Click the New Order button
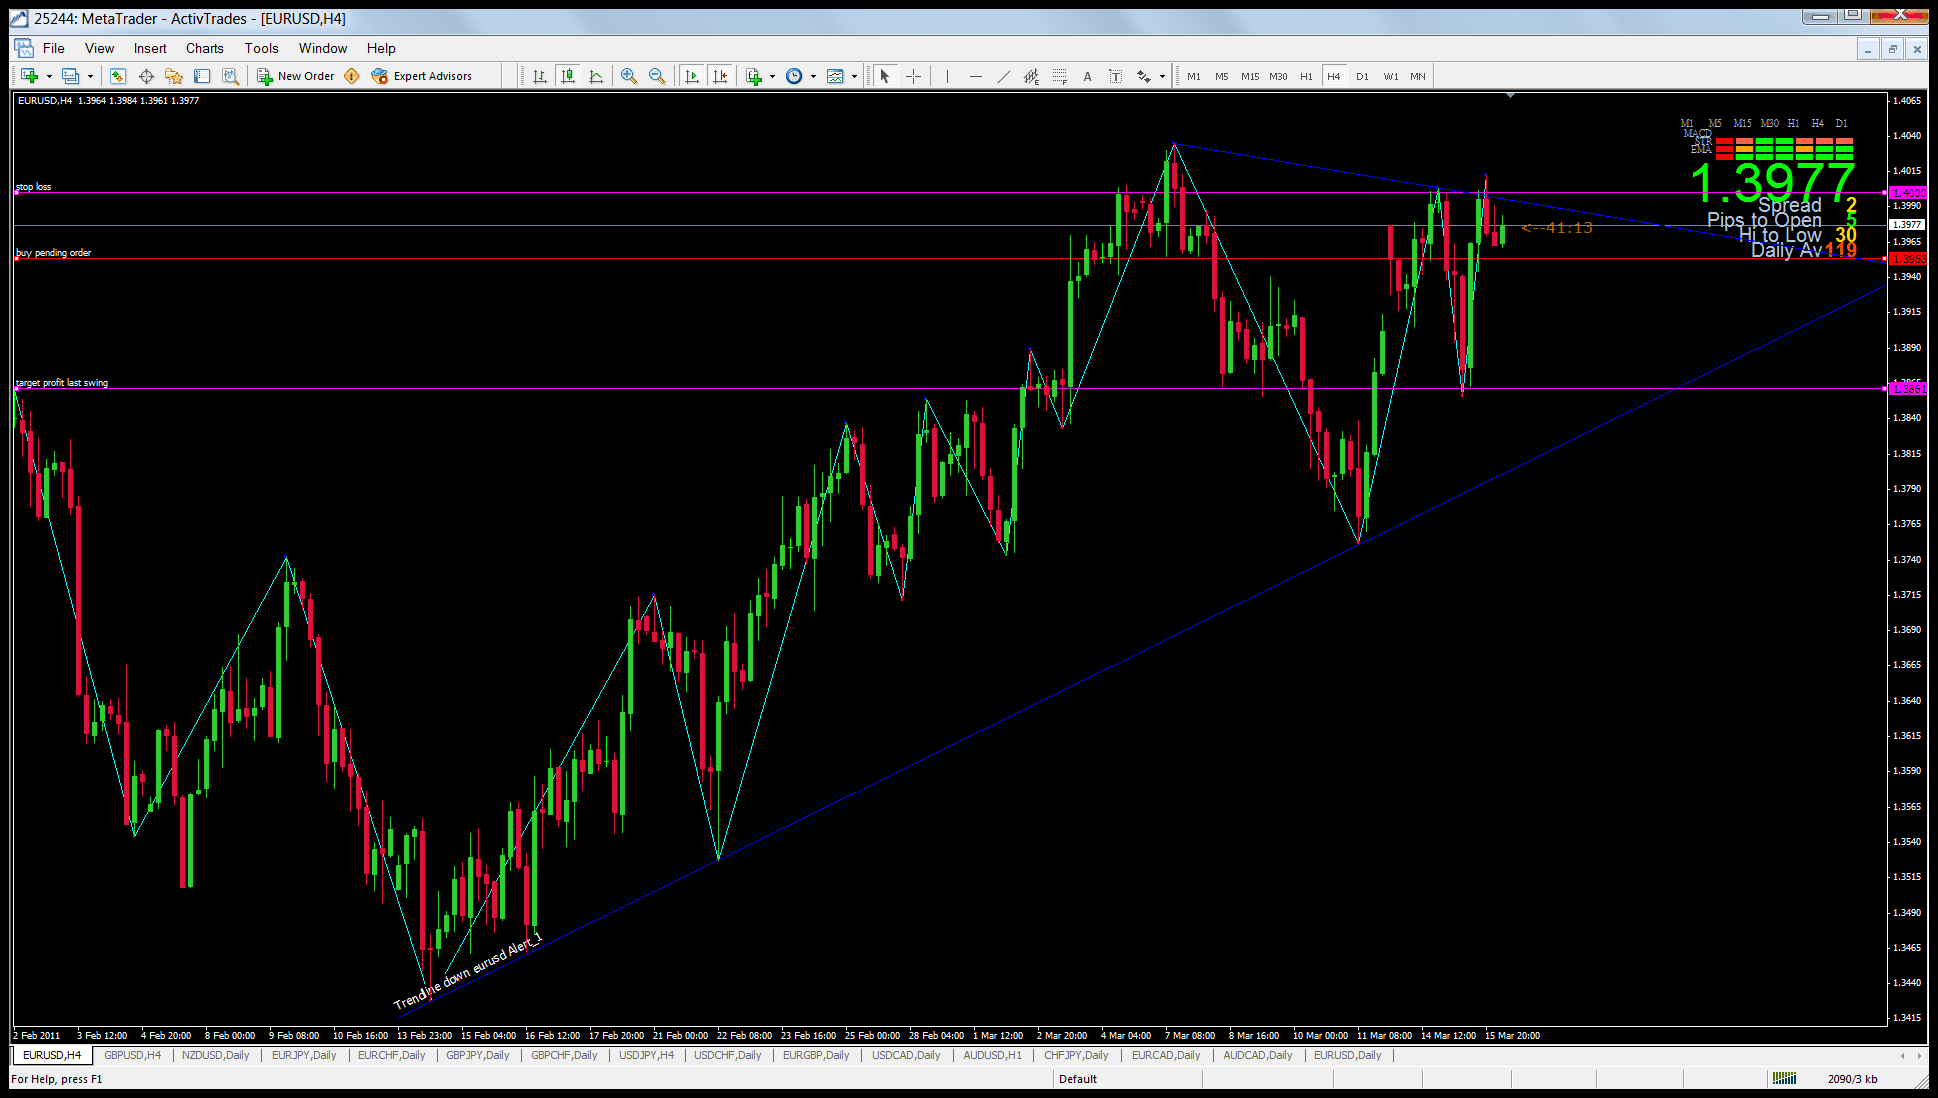This screenshot has width=1938, height=1098. (296, 76)
